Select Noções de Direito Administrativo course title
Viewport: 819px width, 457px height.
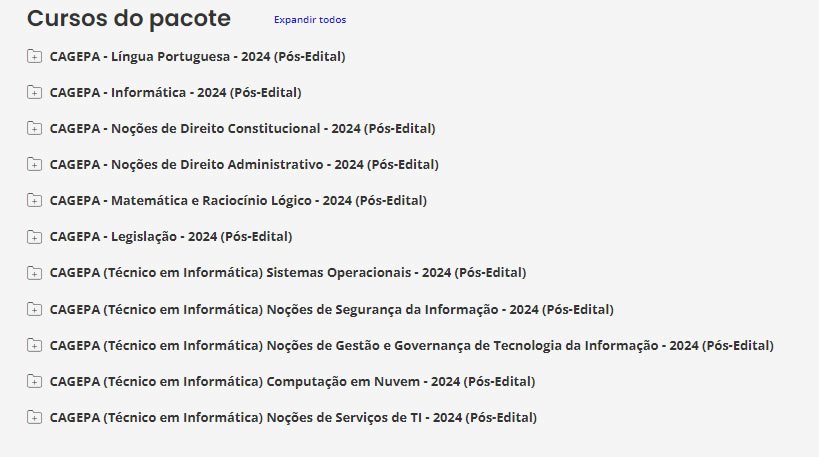pos(244,164)
